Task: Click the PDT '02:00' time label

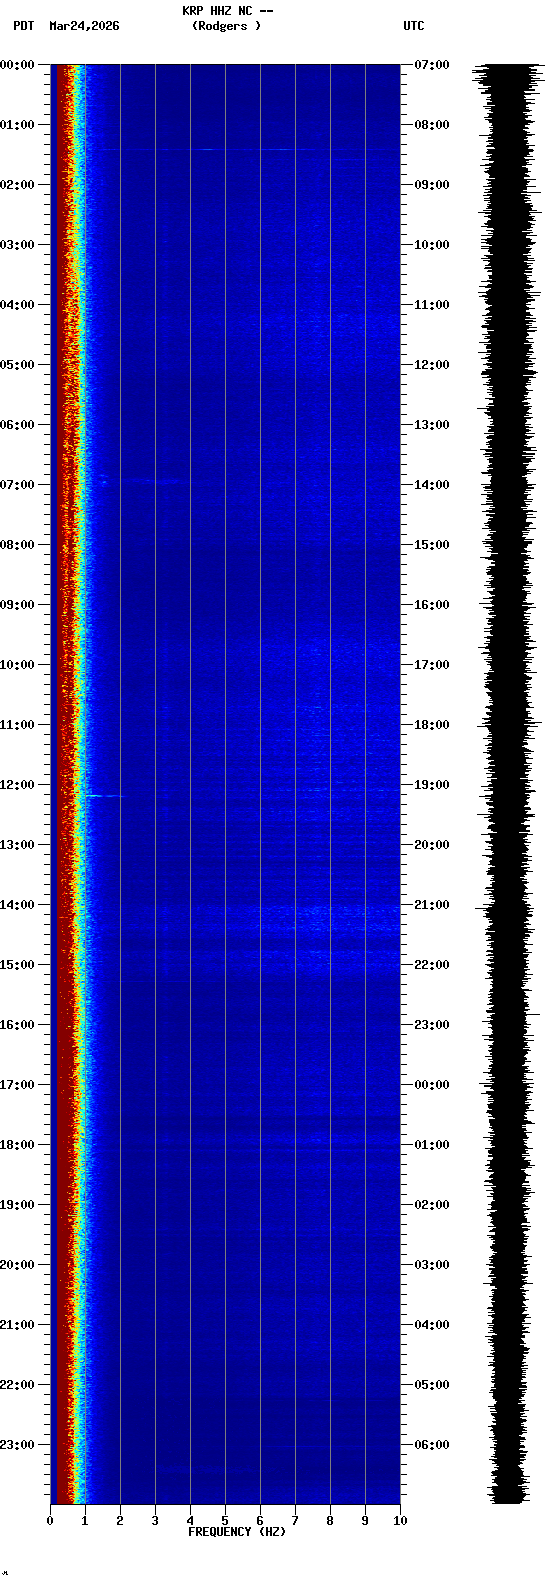Action: coord(18,185)
